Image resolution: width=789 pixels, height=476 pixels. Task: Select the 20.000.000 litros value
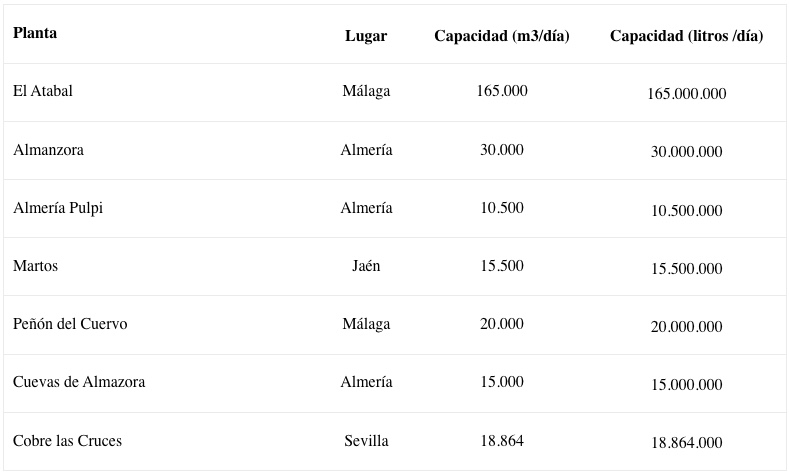coord(686,327)
